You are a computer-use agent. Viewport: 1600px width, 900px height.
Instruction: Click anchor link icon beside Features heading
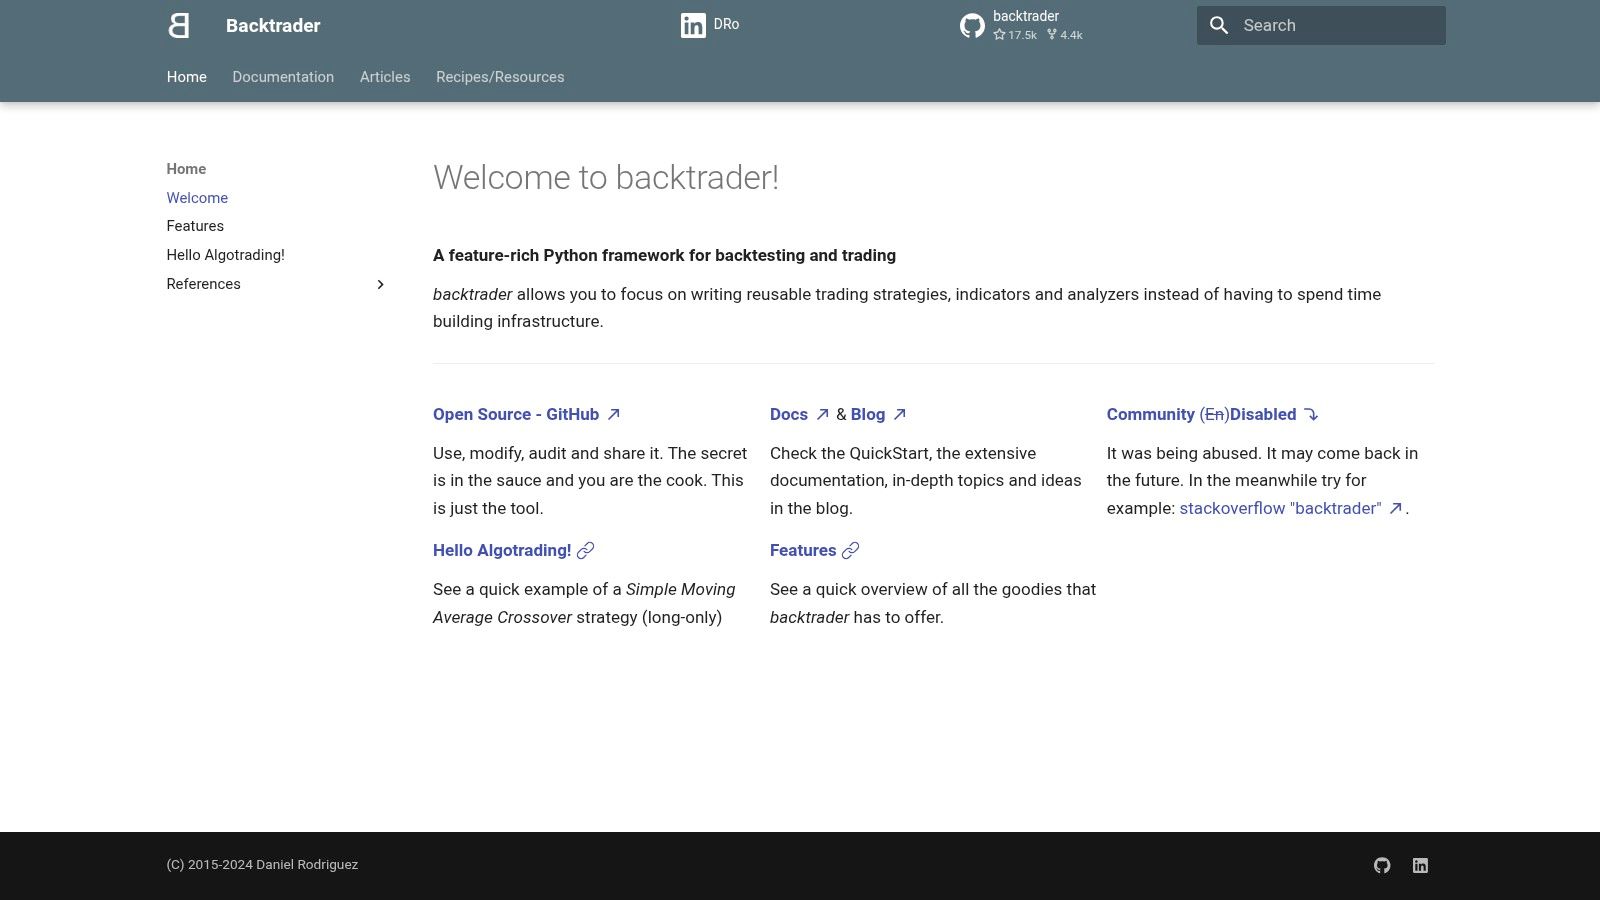pos(850,550)
